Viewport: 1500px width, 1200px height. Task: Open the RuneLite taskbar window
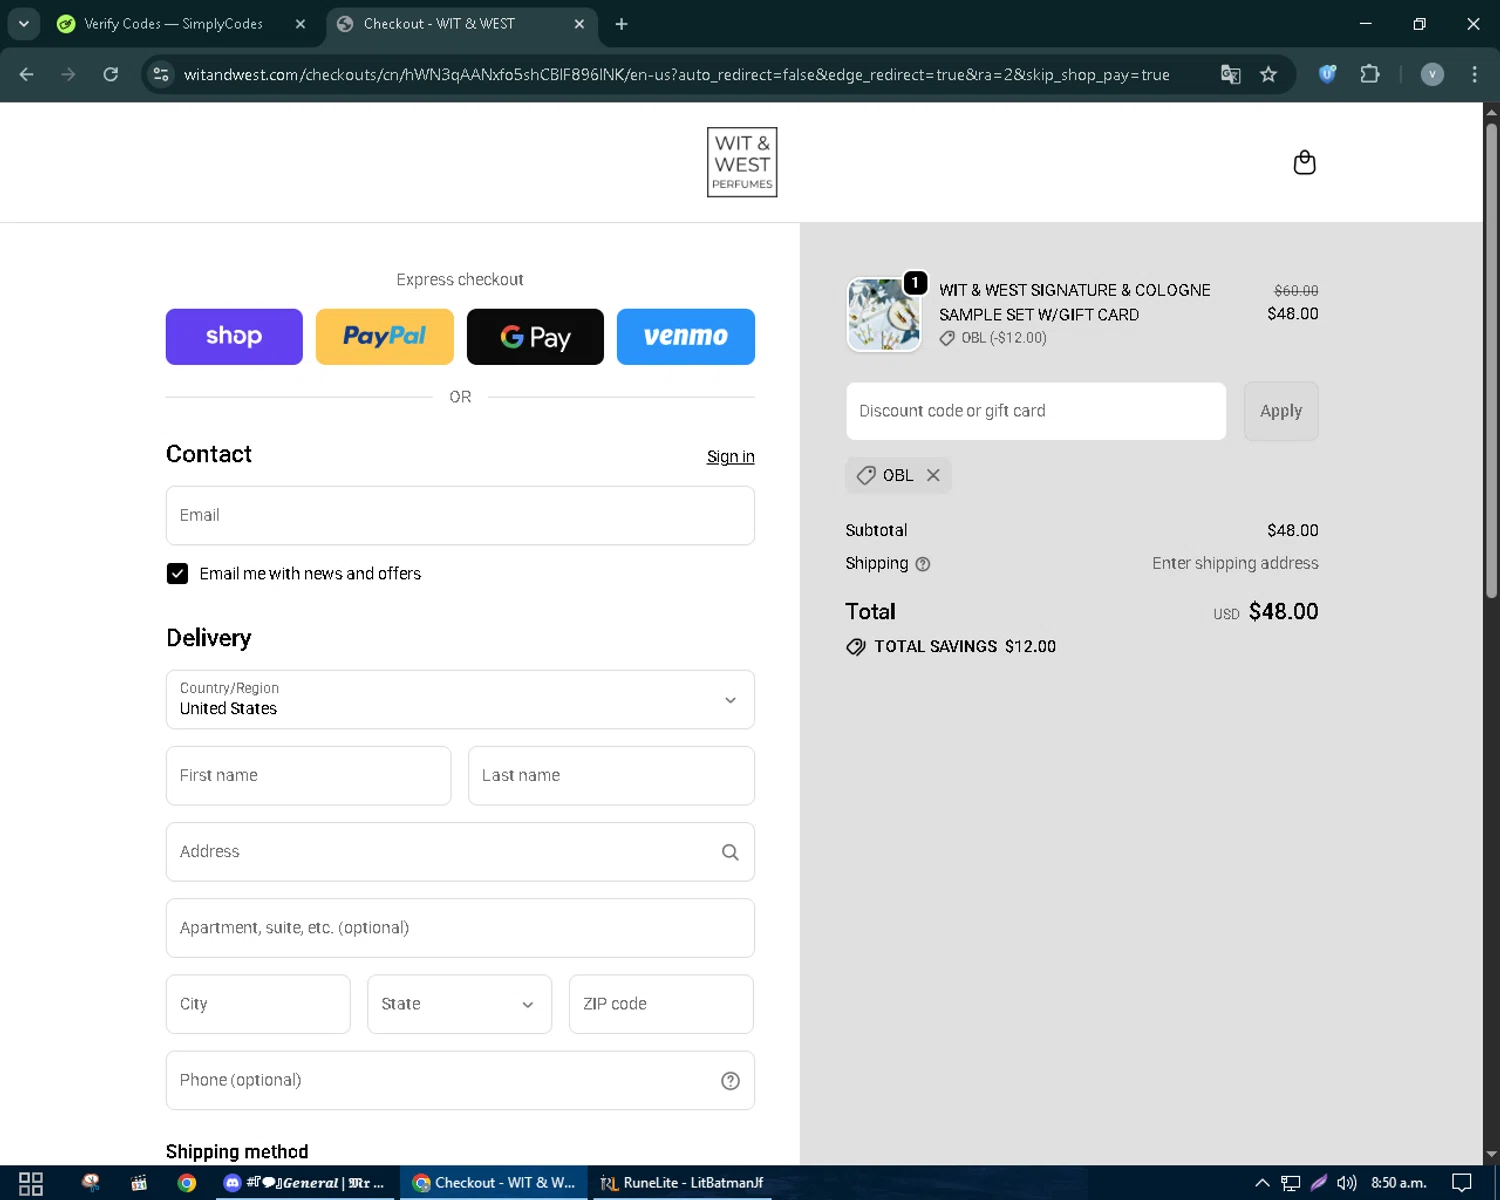point(683,1183)
